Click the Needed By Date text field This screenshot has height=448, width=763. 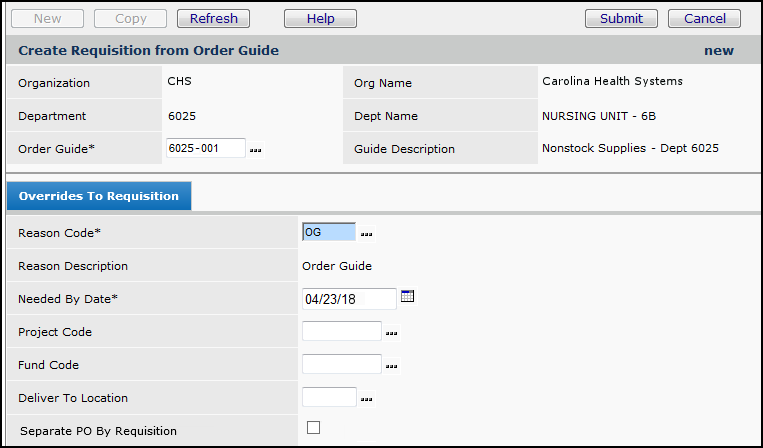tap(348, 299)
